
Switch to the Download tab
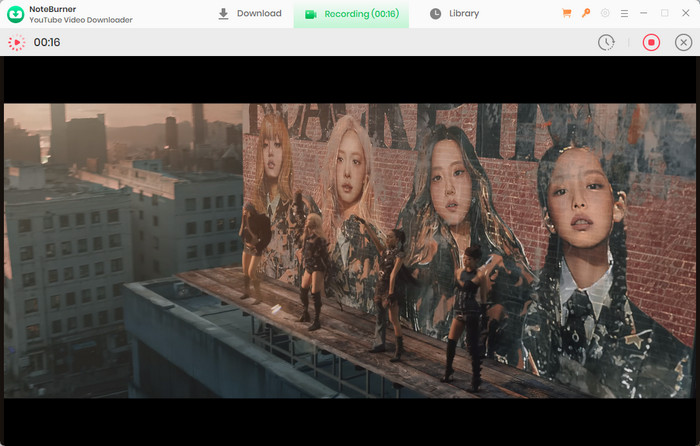coord(250,14)
